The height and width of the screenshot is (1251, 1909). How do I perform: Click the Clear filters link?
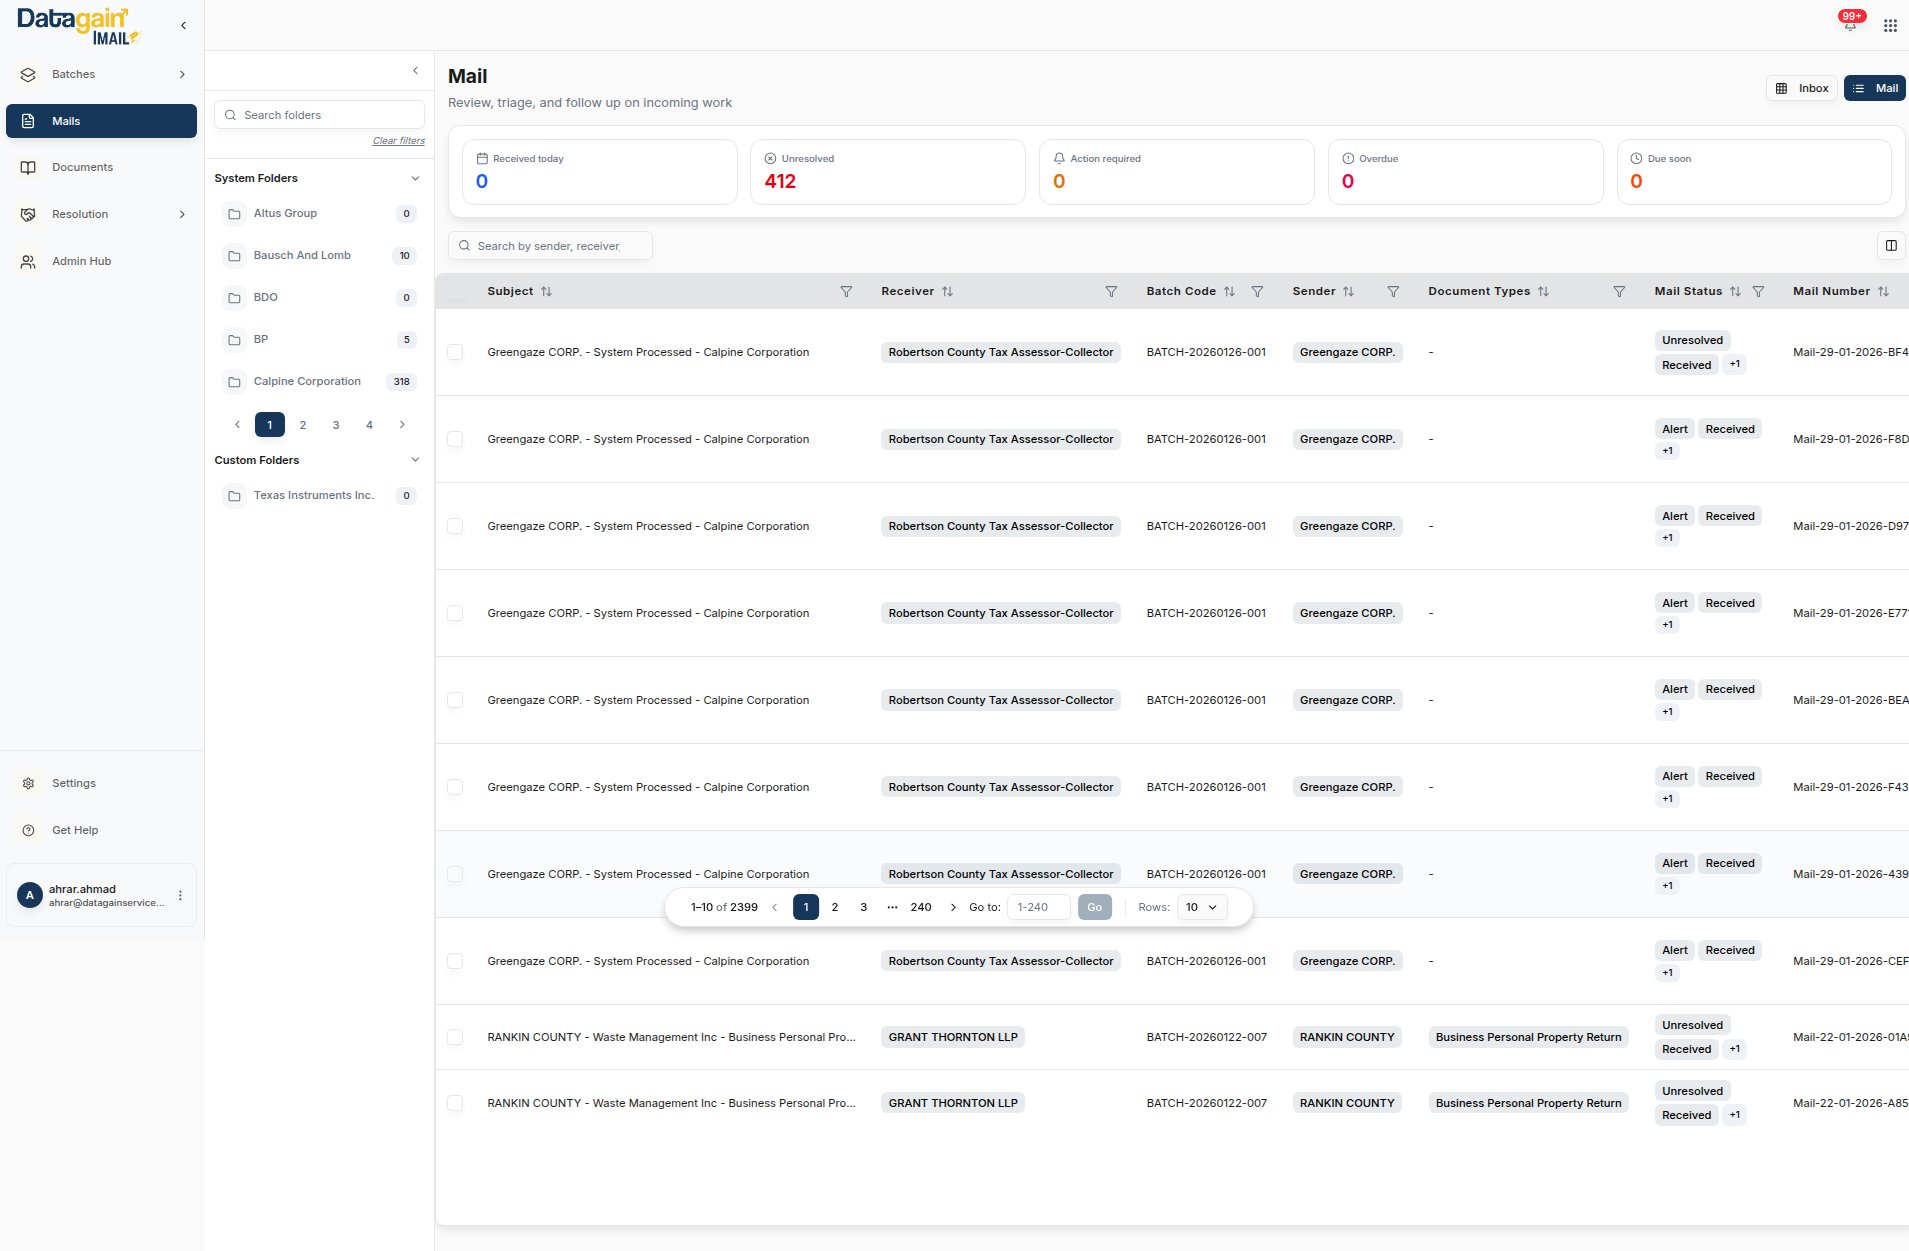click(398, 141)
